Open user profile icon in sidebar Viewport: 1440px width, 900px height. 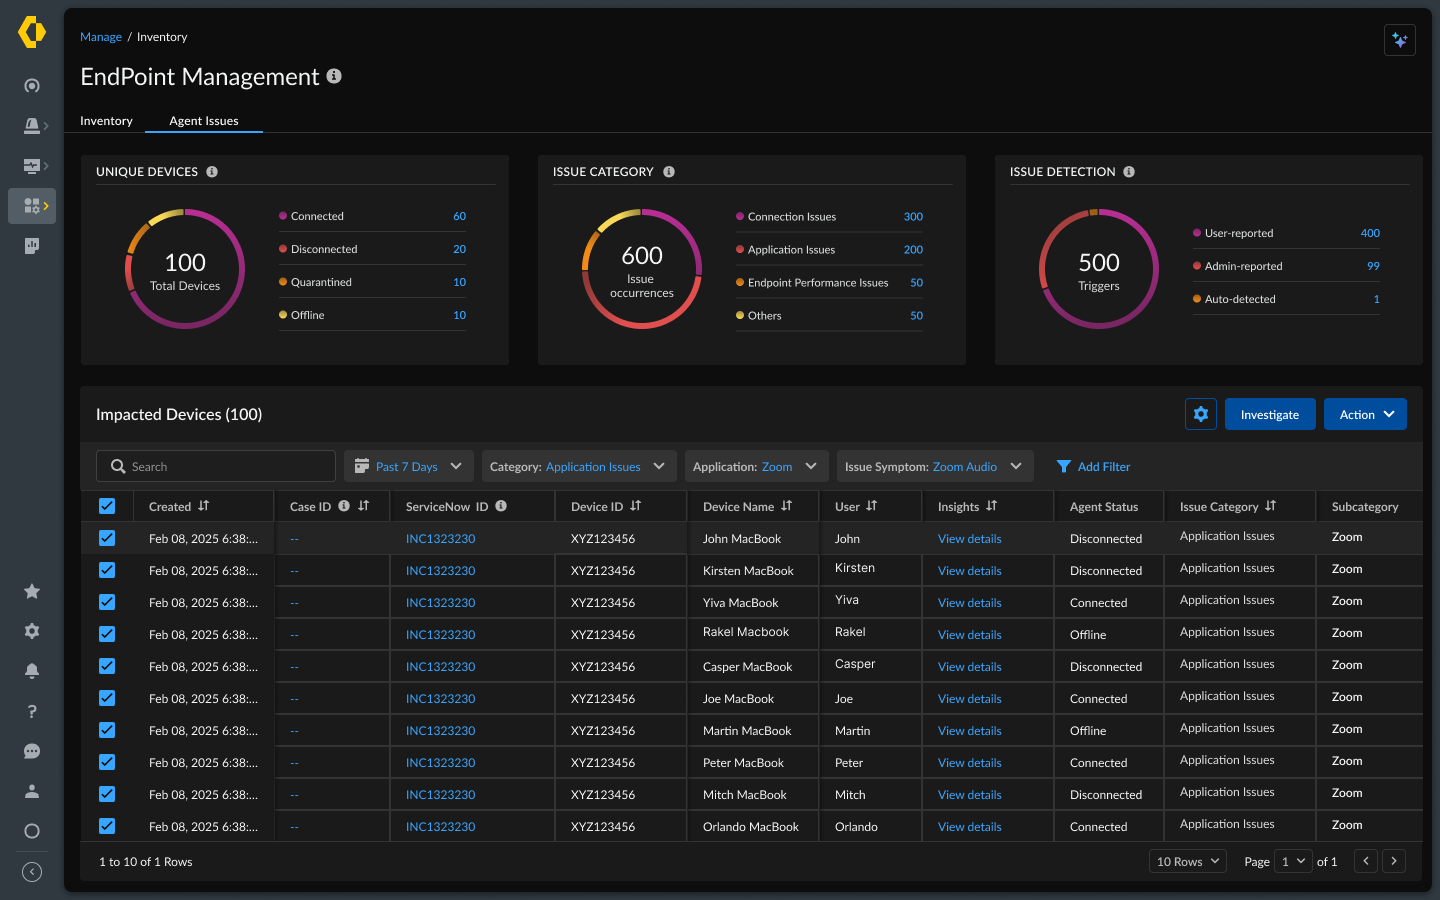(32, 791)
